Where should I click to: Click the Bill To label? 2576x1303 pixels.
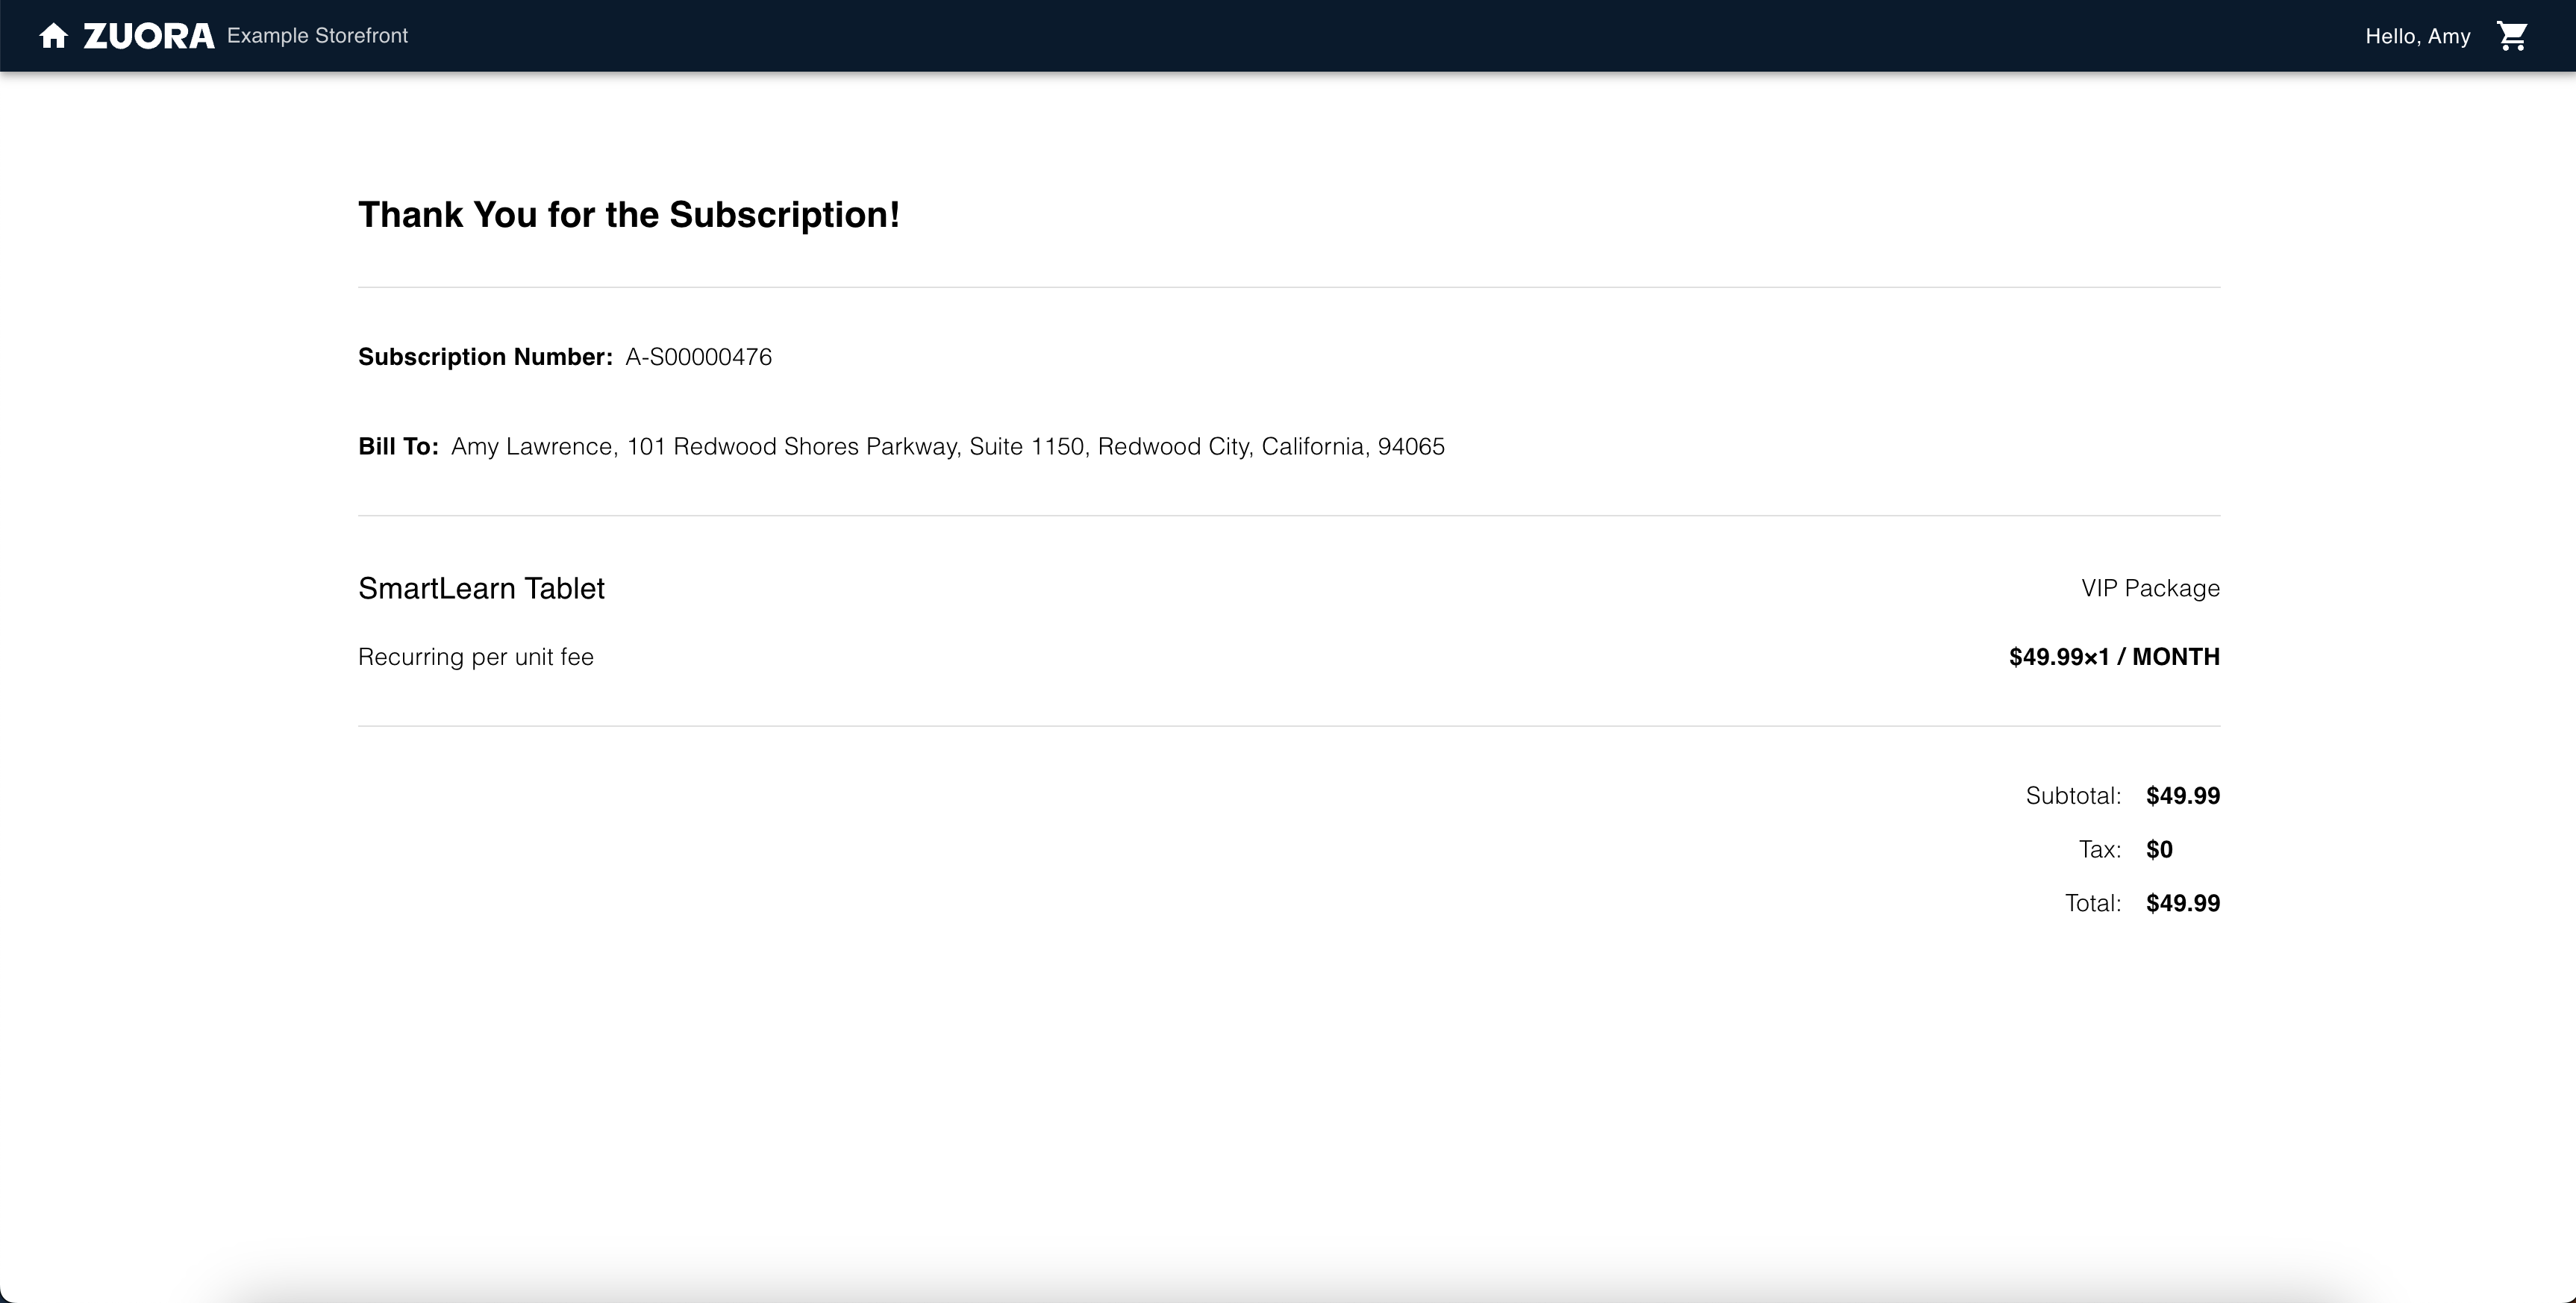click(398, 446)
